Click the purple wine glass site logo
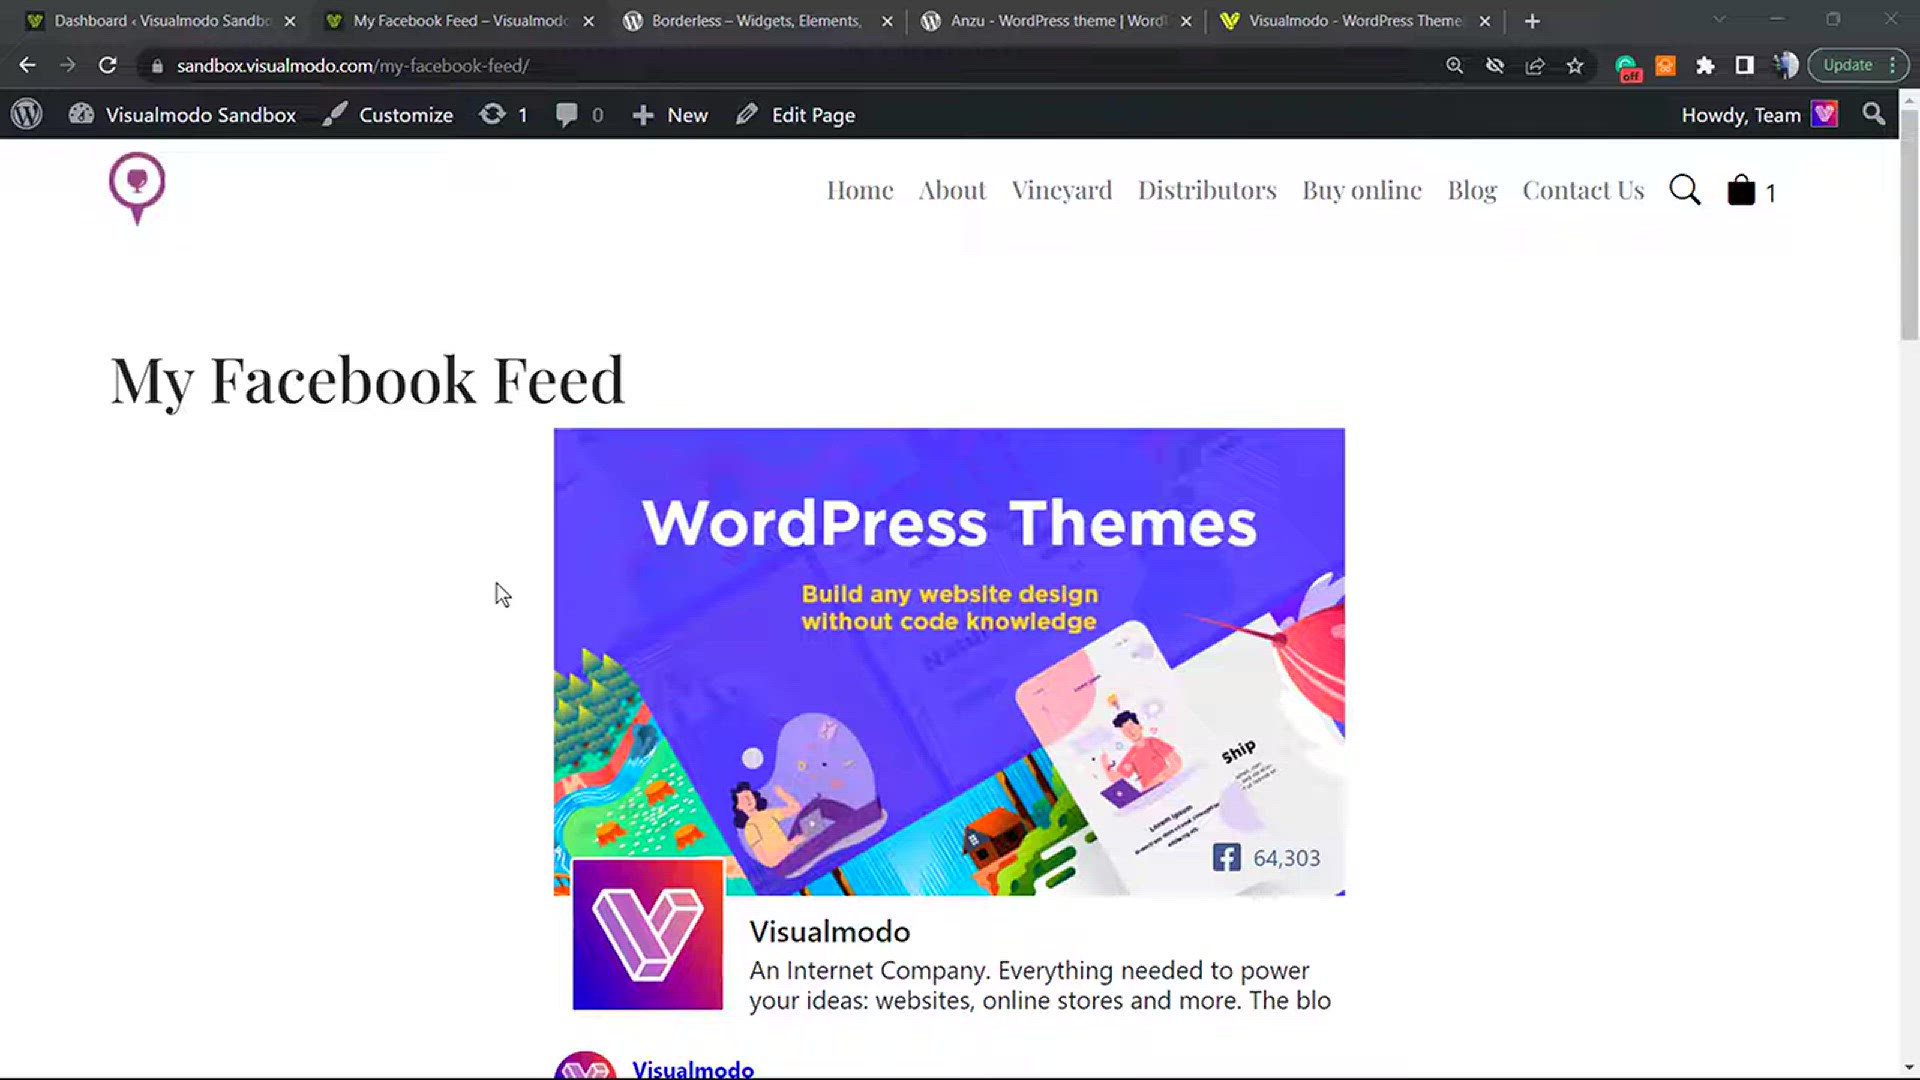Viewport: 1920px width, 1080px height. [137, 188]
